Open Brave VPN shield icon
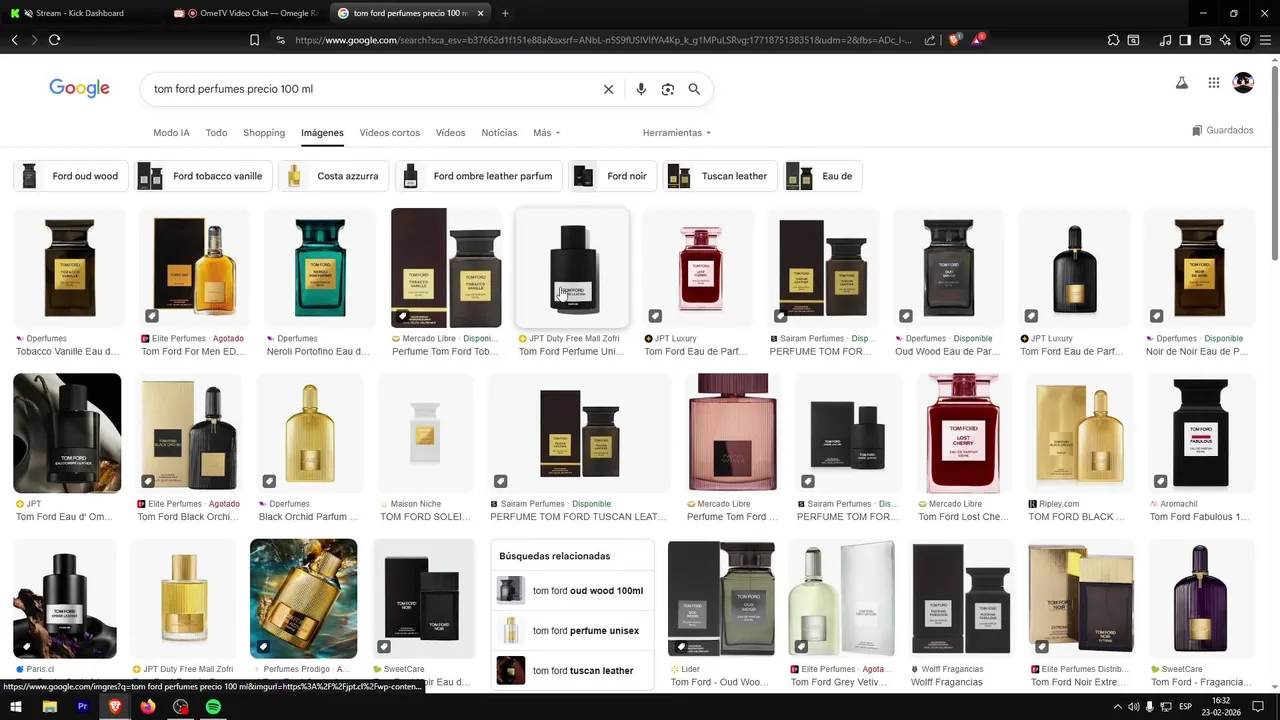Screen dimensions: 1280x720 [x=1245, y=40]
